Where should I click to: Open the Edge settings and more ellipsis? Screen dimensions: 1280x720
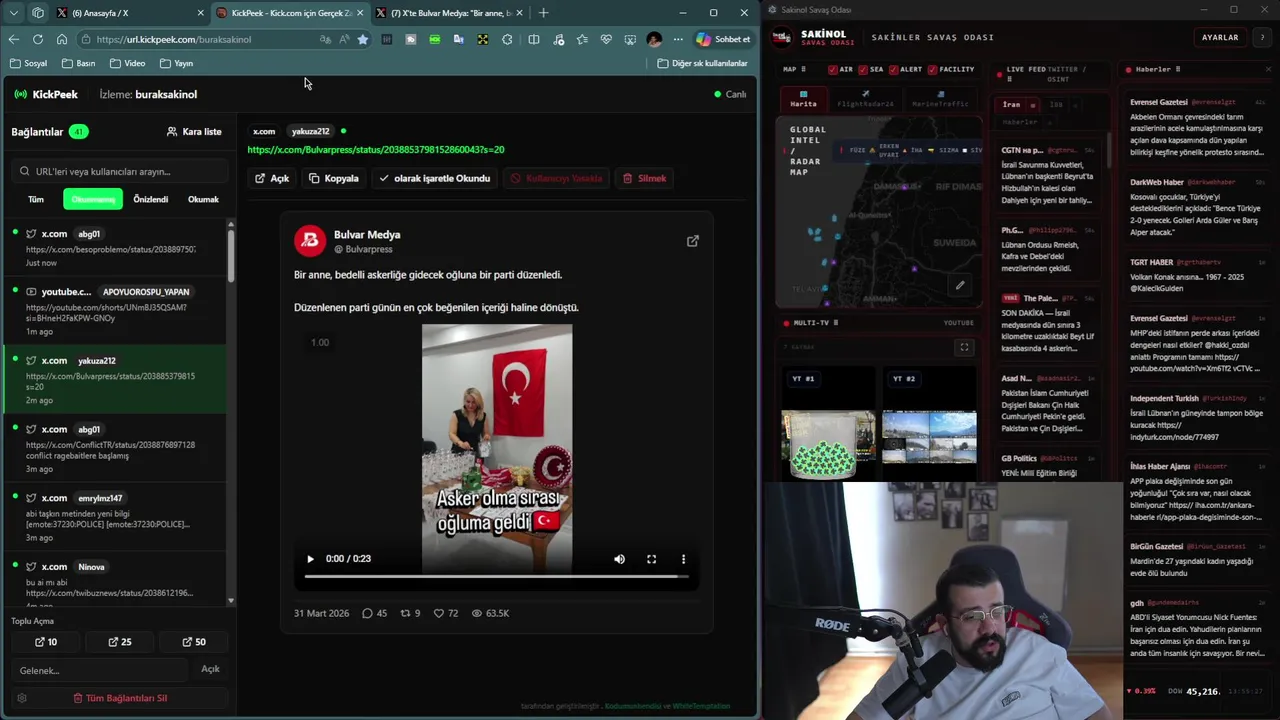(x=678, y=39)
